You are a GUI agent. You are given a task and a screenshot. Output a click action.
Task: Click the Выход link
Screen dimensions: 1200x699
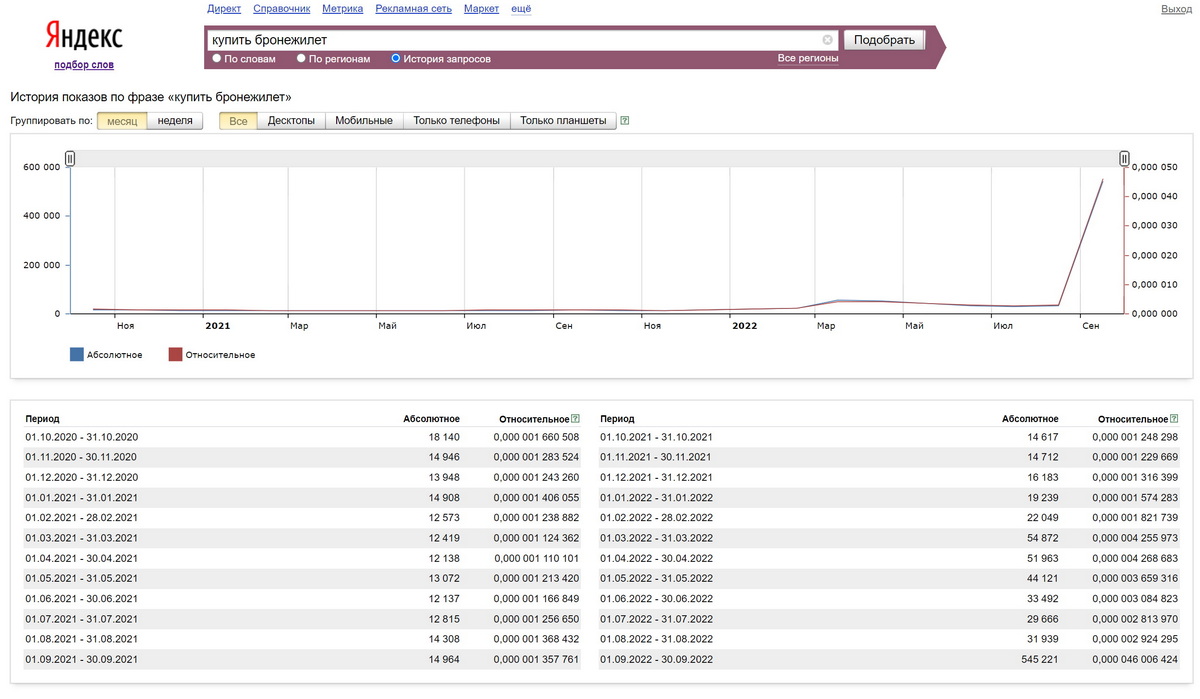pyautogui.click(x=1176, y=9)
